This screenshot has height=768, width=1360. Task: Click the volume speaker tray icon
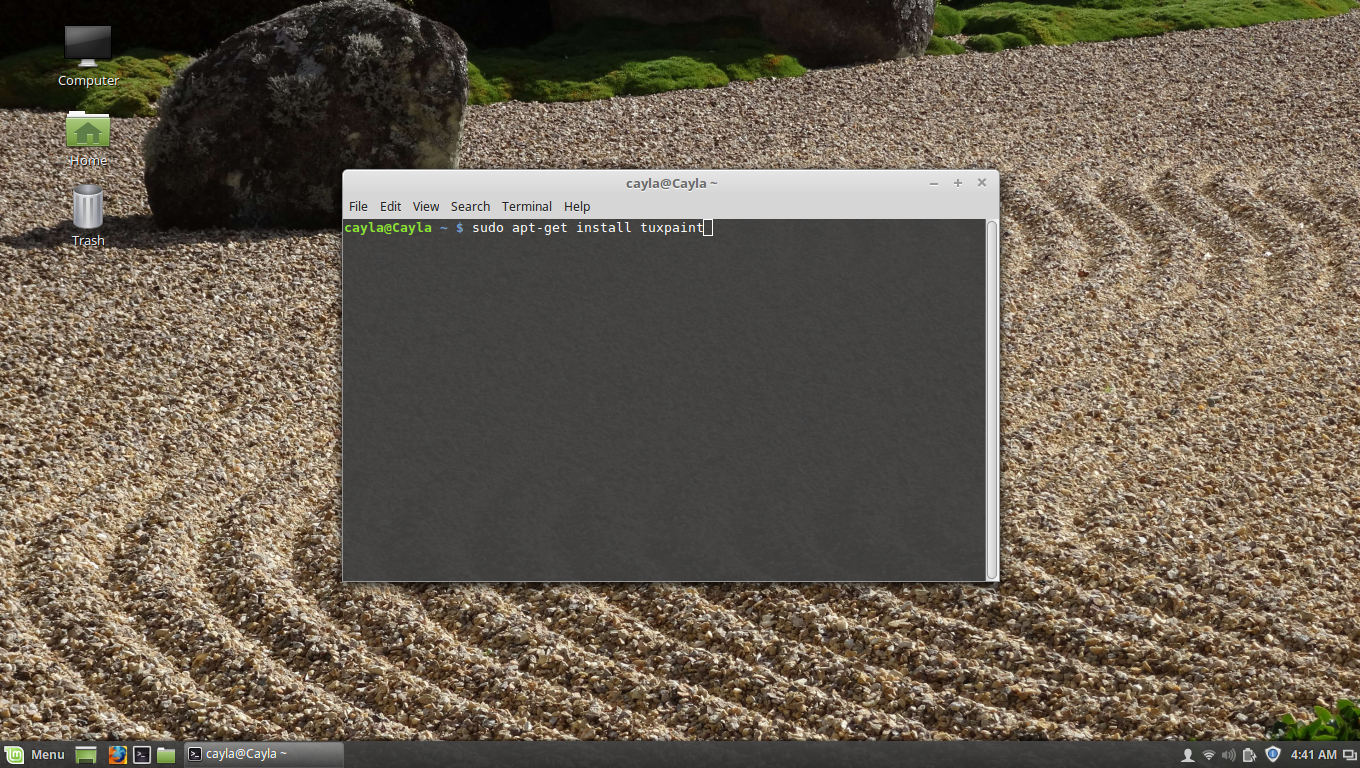1229,755
